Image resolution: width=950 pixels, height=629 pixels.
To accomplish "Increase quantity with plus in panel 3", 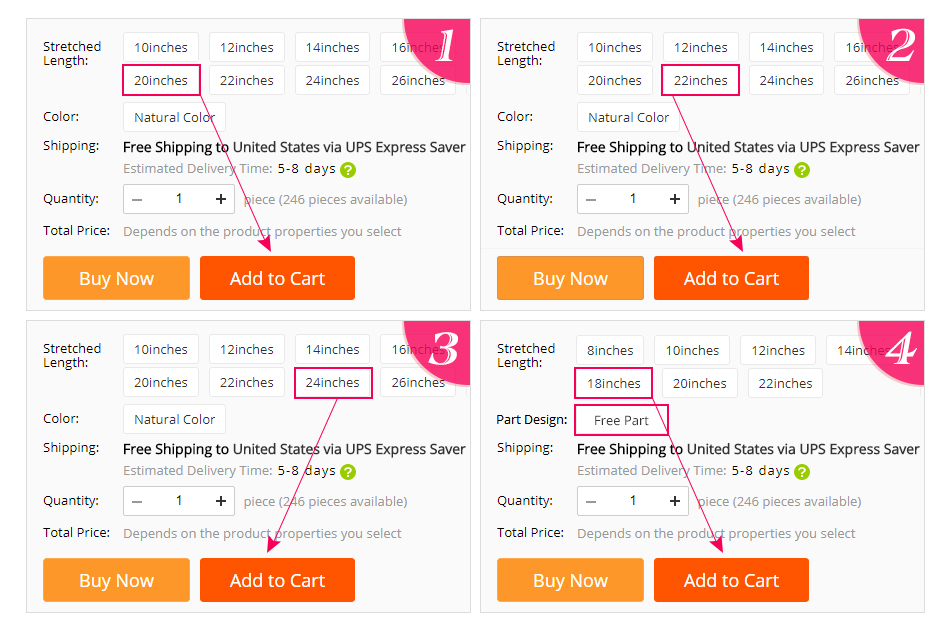I will click(221, 501).
